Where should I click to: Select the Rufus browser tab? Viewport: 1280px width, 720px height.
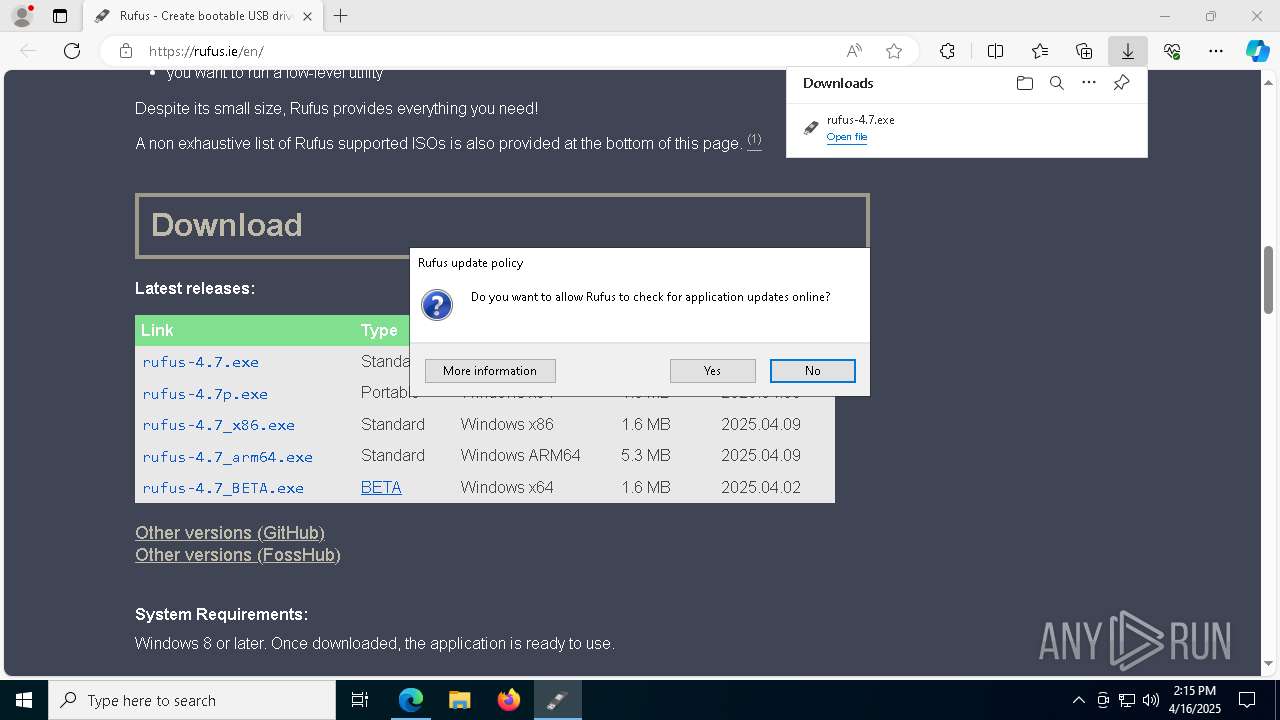(x=203, y=16)
